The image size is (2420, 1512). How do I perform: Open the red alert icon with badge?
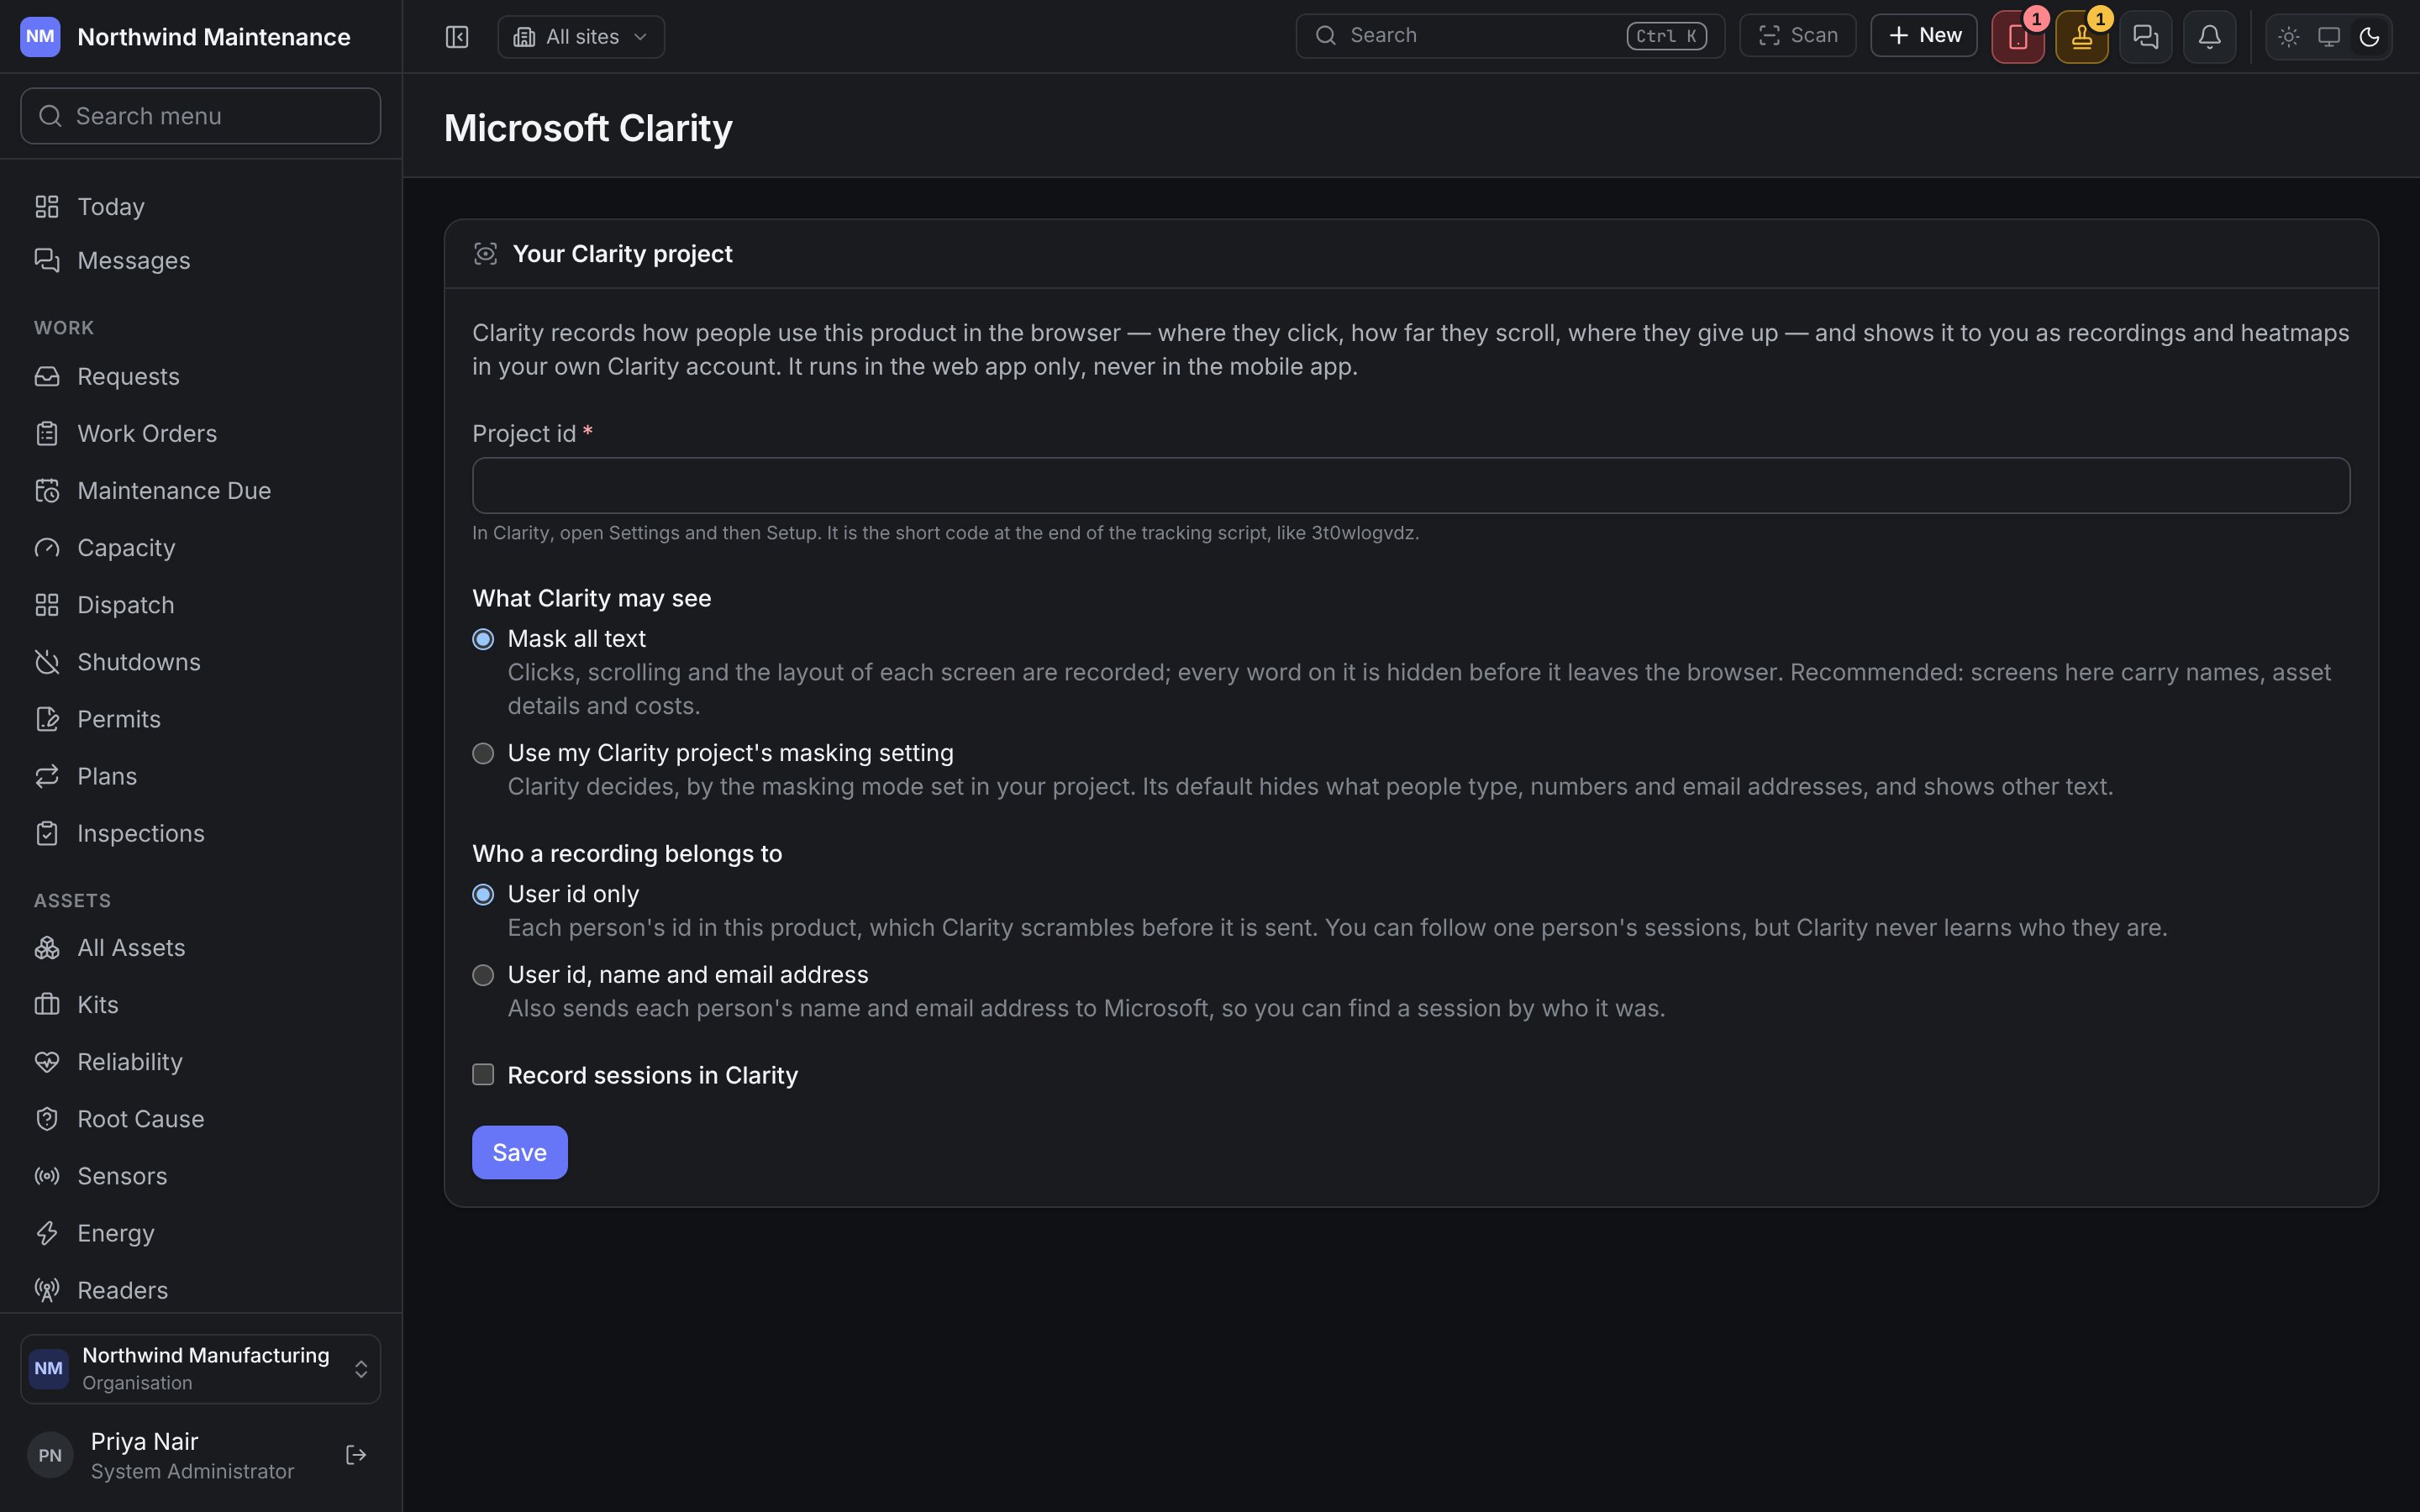pyautogui.click(x=2018, y=37)
